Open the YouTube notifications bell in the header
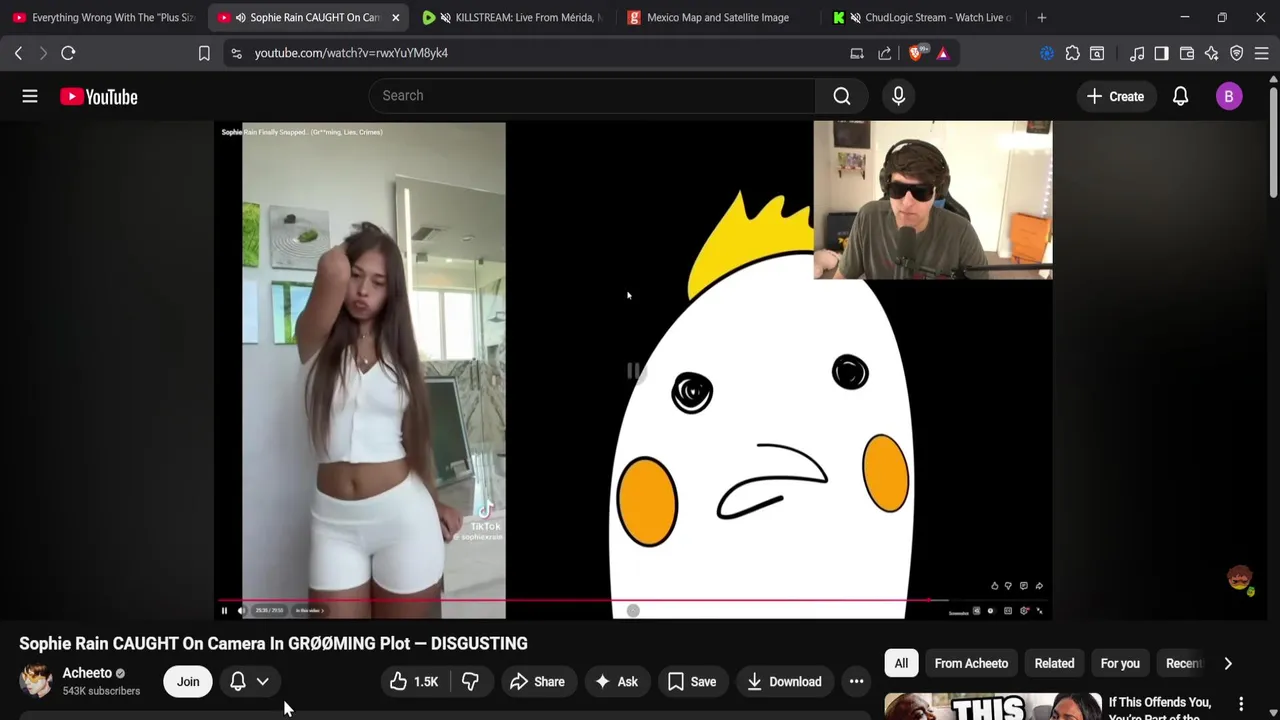The height and width of the screenshot is (720, 1280). point(1180,96)
